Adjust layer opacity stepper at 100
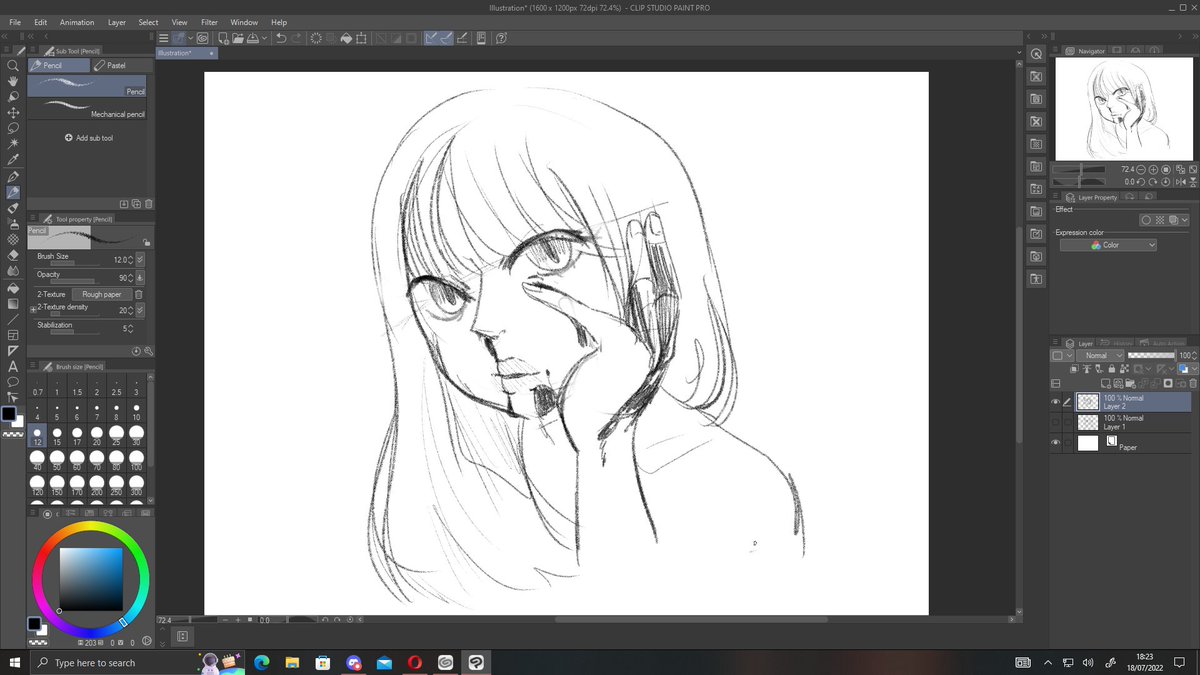 click(1195, 355)
